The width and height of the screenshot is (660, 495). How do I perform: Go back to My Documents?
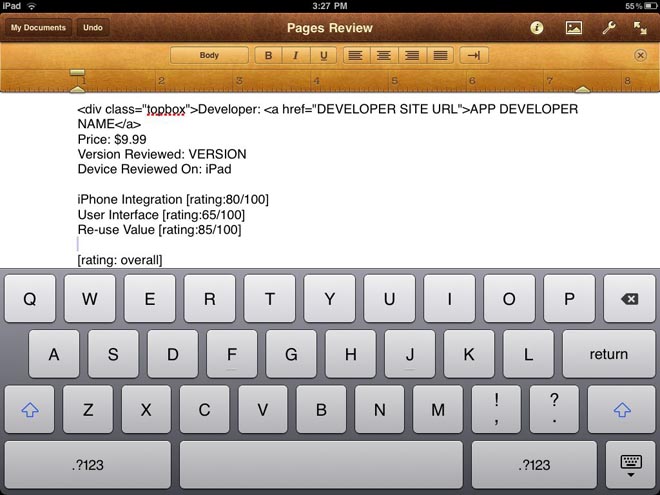pos(38,28)
